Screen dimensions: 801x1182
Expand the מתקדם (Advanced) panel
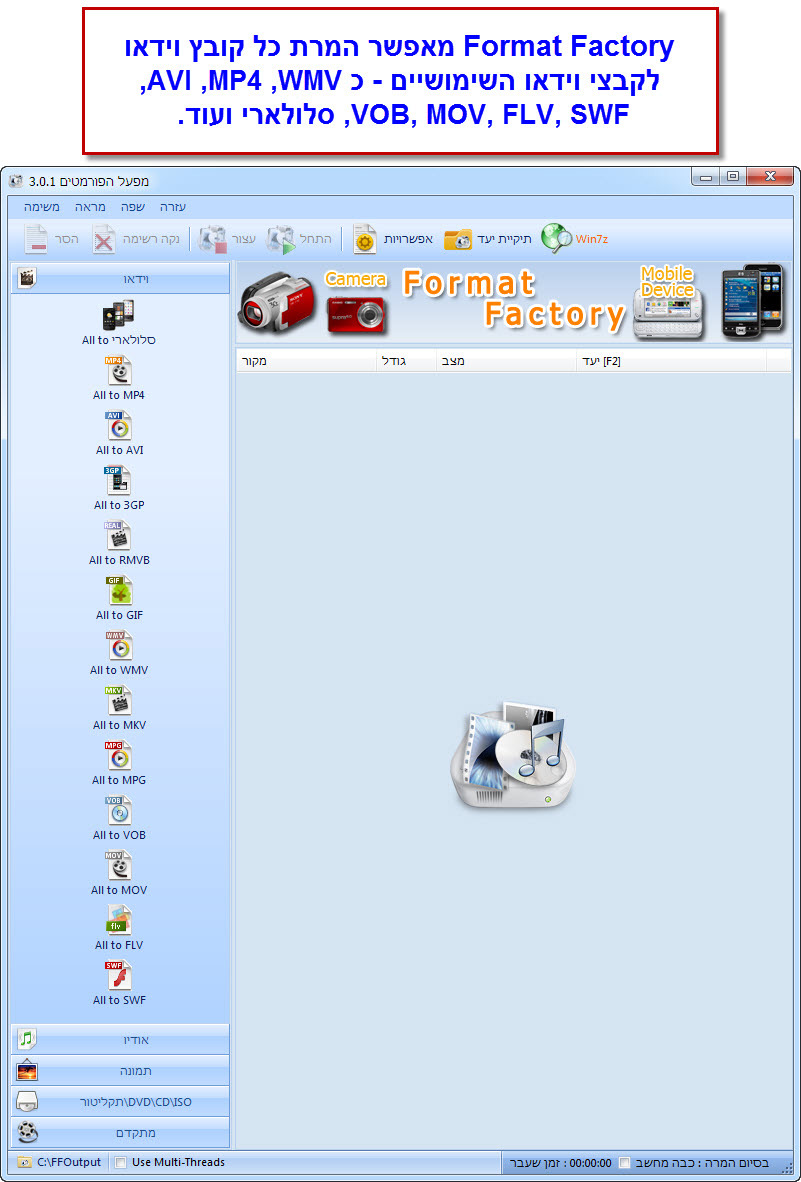click(x=121, y=1132)
